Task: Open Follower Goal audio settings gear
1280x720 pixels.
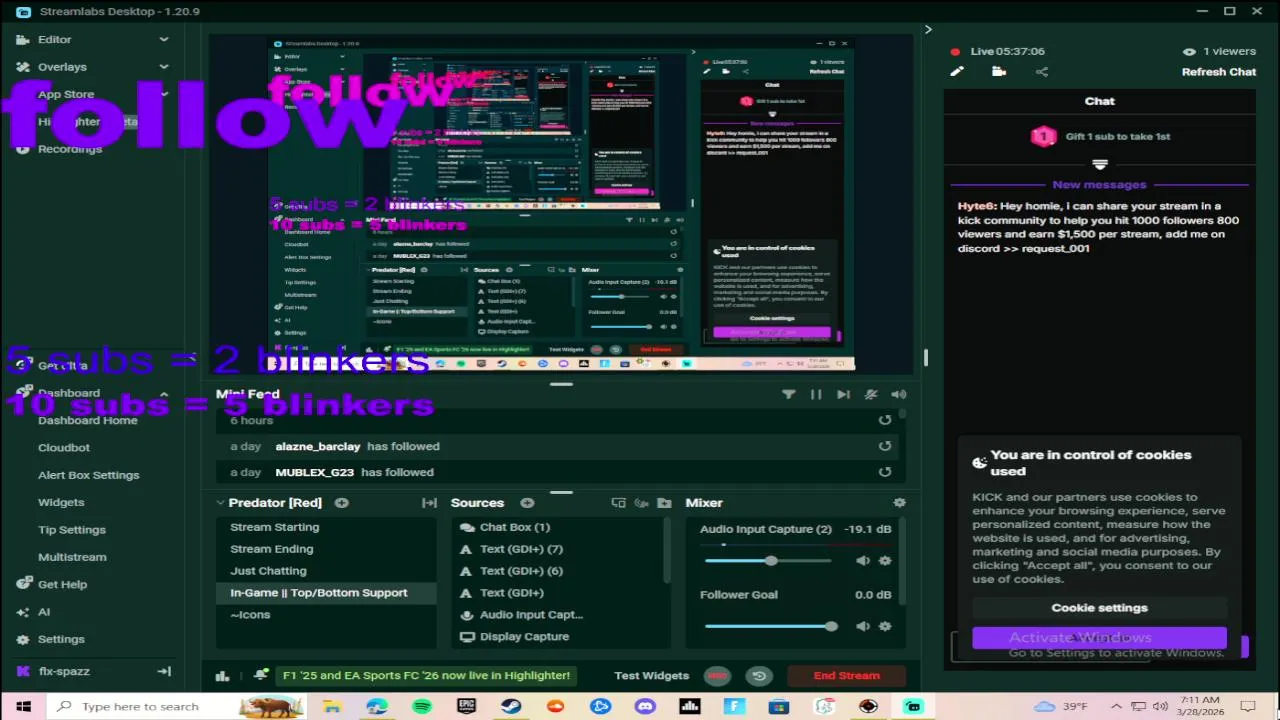Action: click(884, 626)
